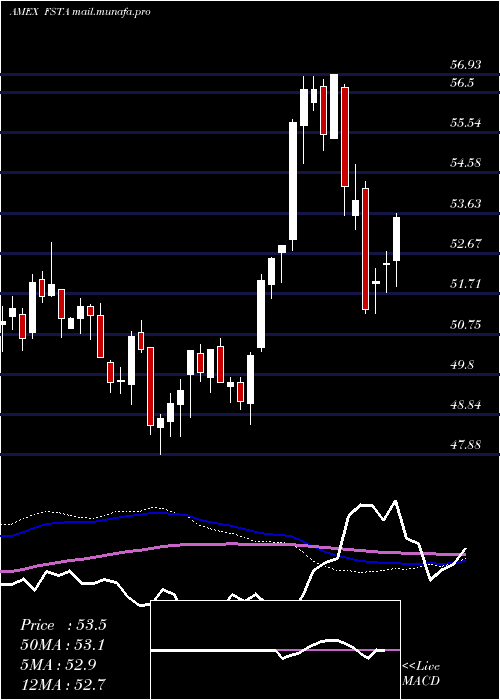Click the 50MA : 53.1 readout

[63, 645]
